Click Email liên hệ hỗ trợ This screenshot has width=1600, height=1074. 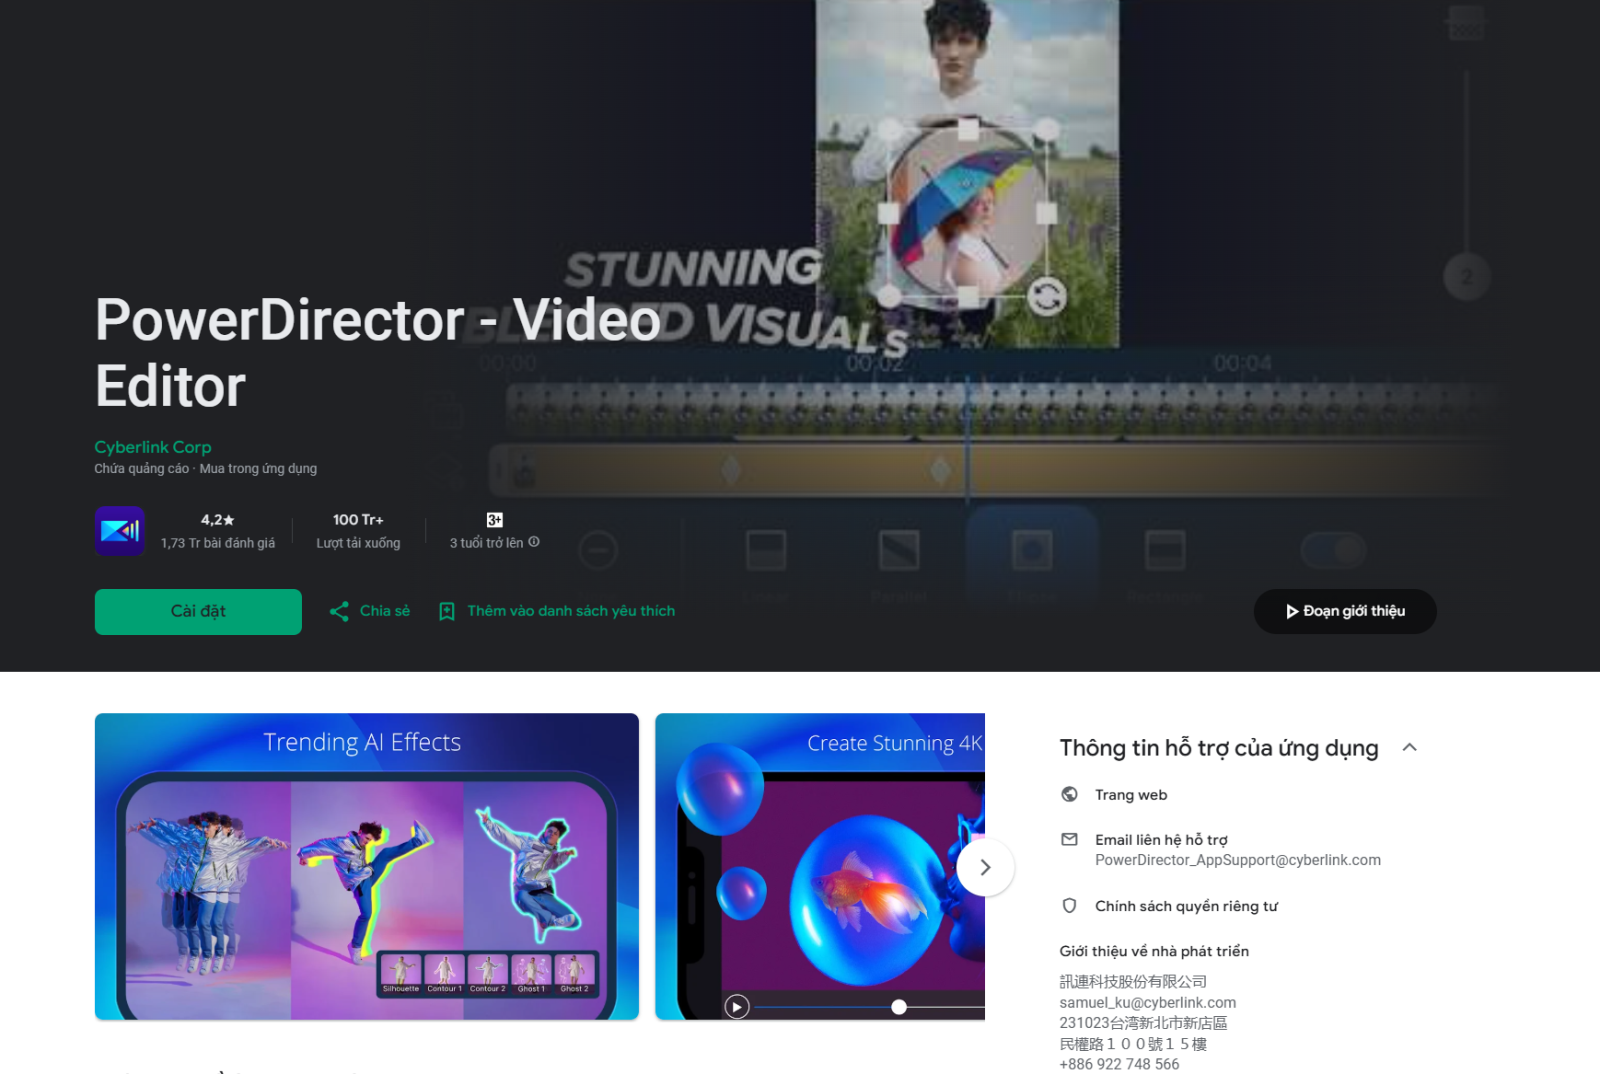[1161, 840]
